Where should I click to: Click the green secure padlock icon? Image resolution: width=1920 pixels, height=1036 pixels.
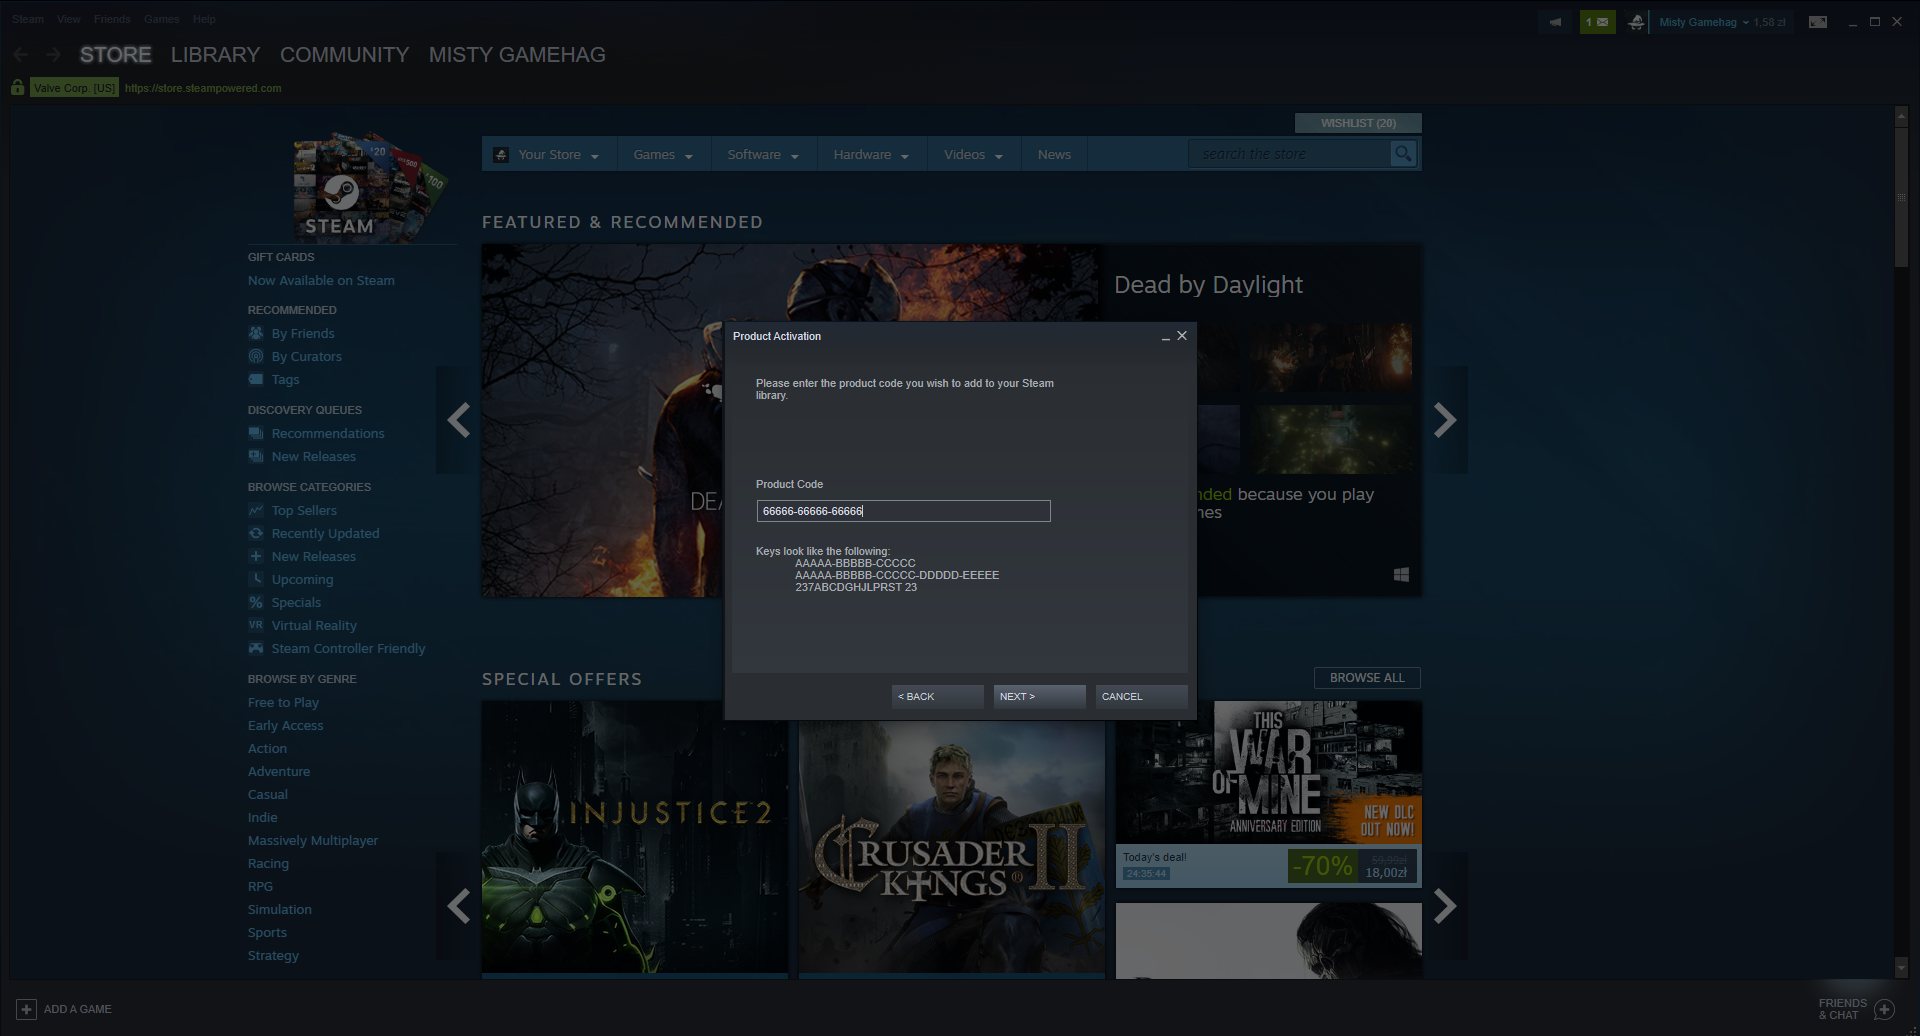(x=18, y=88)
